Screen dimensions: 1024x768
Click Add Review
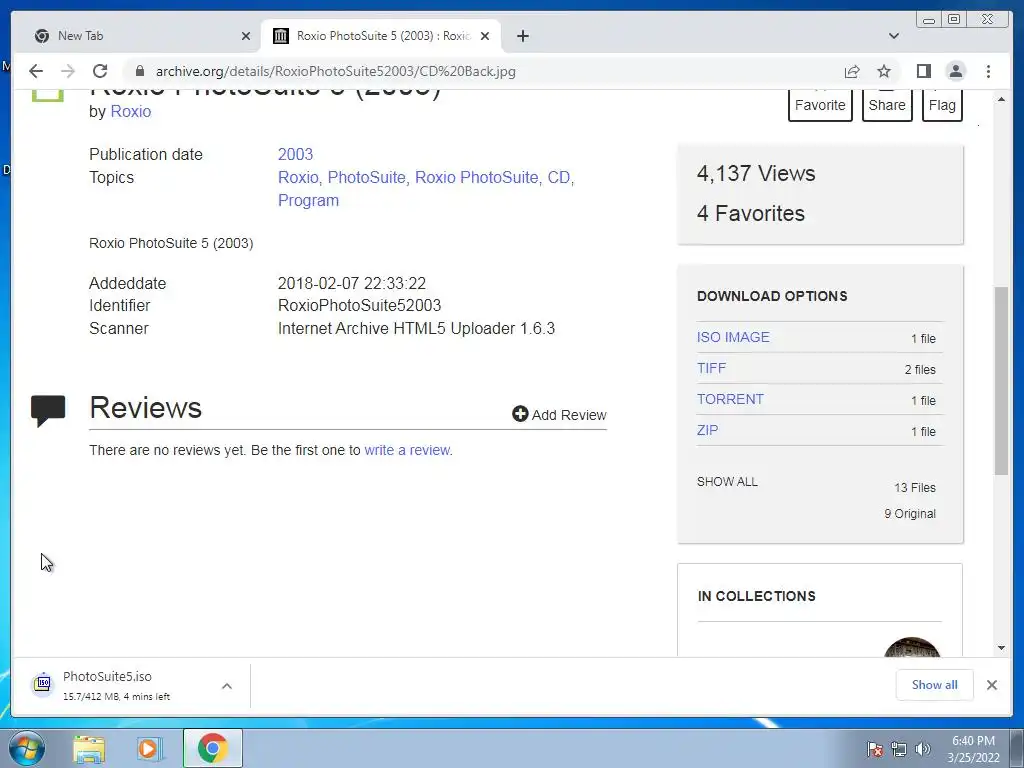560,415
